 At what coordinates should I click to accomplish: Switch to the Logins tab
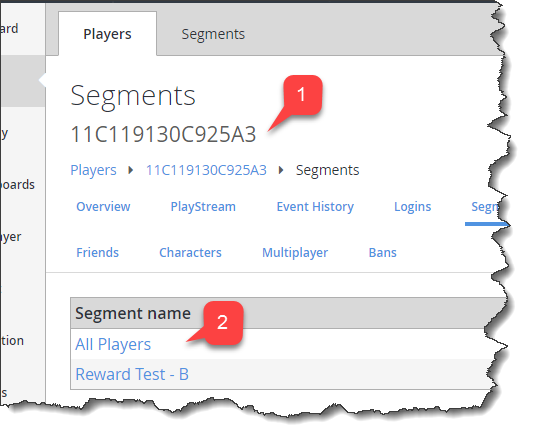click(412, 206)
